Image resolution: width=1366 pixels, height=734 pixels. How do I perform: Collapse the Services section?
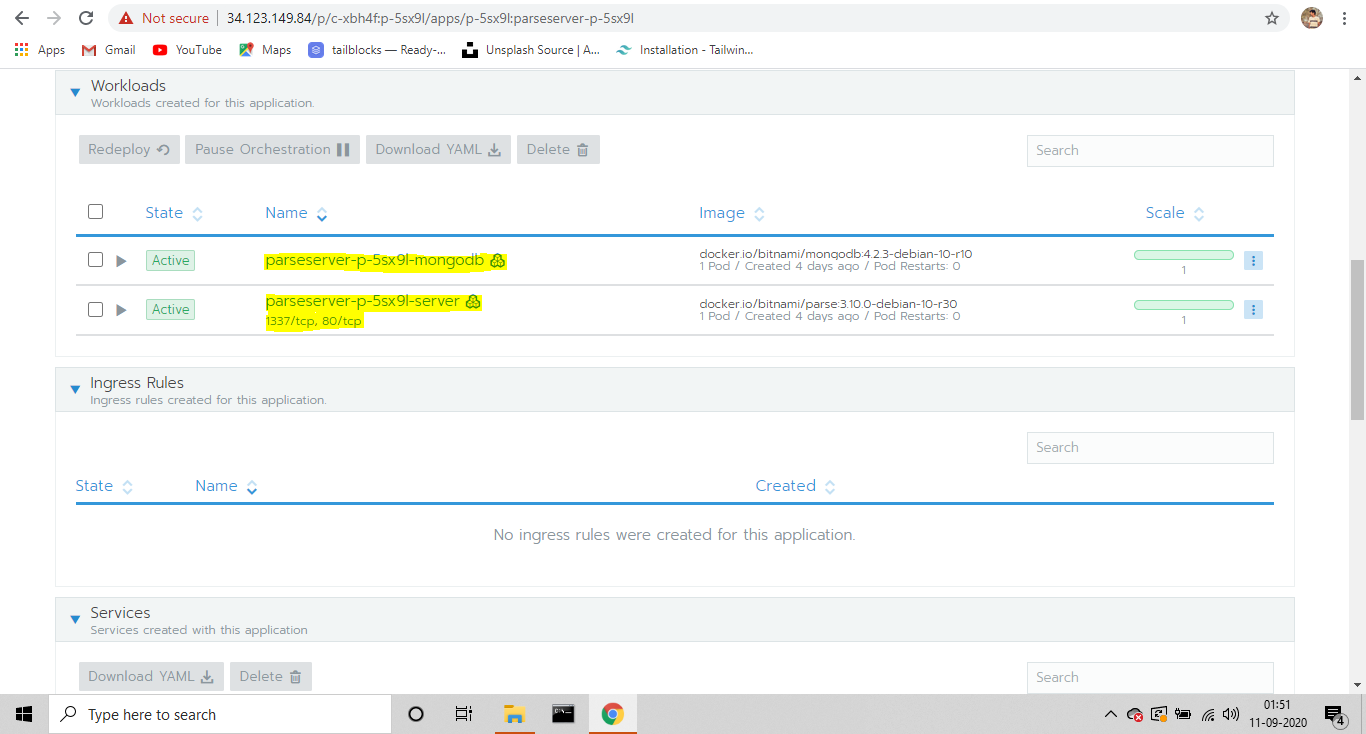tap(75, 620)
